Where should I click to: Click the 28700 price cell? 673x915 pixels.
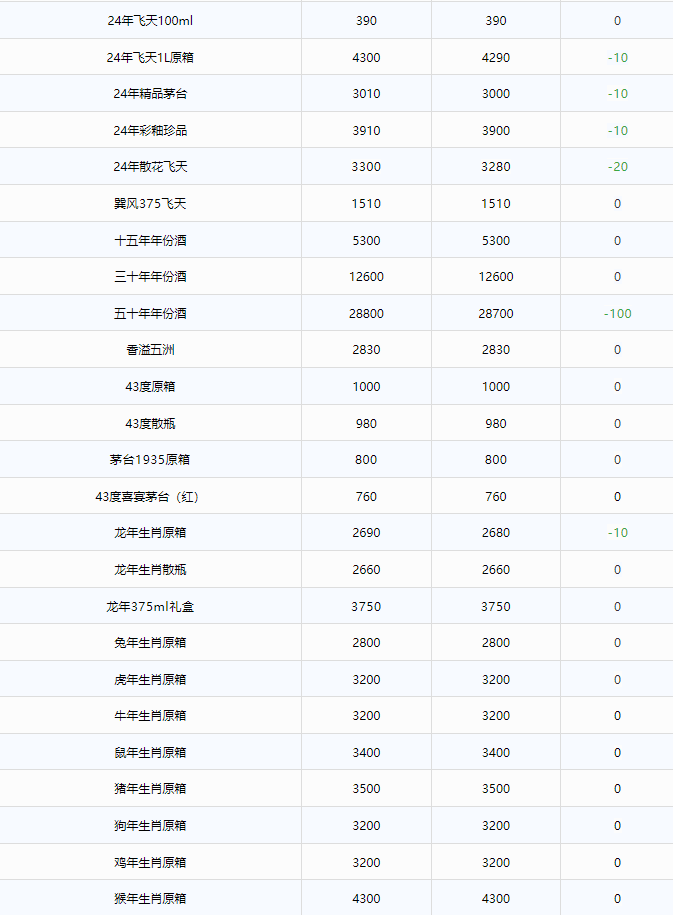click(496, 314)
